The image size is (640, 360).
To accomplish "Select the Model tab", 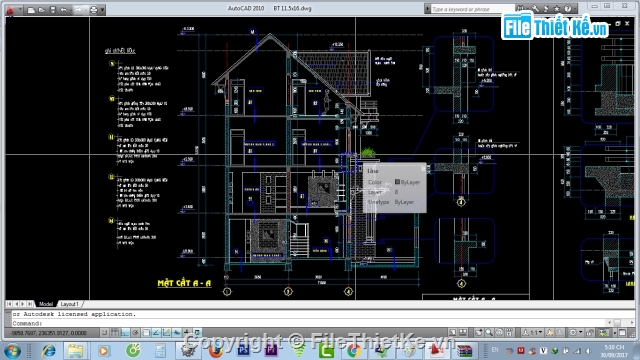I will [x=46, y=304].
